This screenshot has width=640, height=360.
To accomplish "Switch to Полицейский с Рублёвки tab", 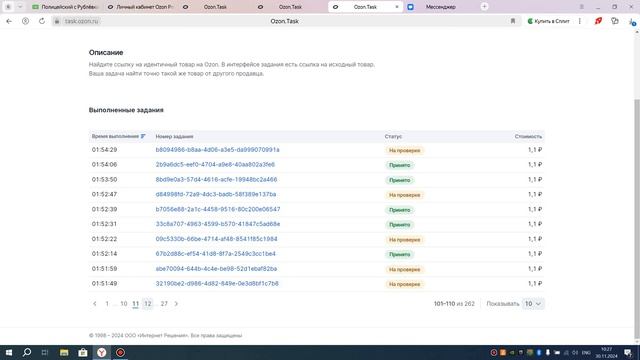I will (x=65, y=7).
